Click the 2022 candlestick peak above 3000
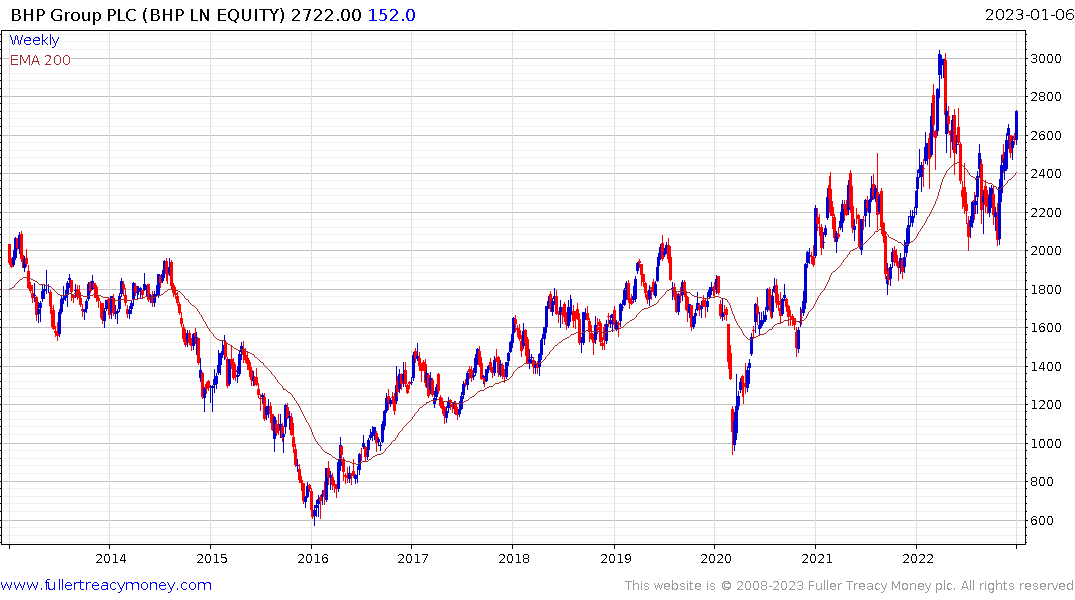Viewport: 1075px width, 600px height. click(939, 60)
